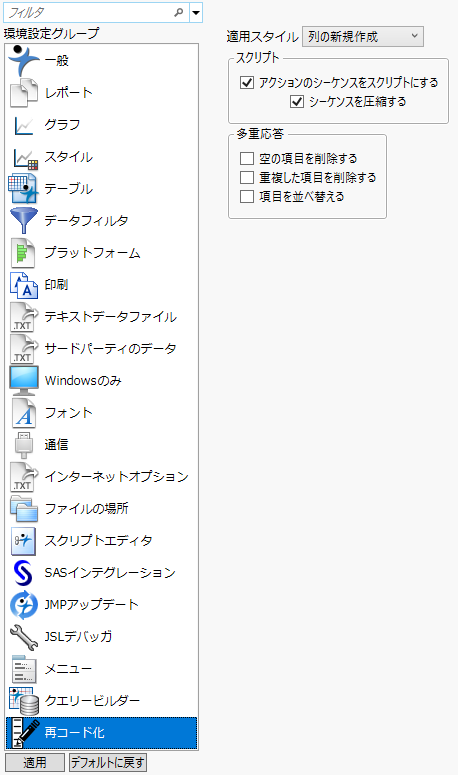The image size is (458, 775).
Task: Select the プラットフォーム group label
Action: (92, 253)
